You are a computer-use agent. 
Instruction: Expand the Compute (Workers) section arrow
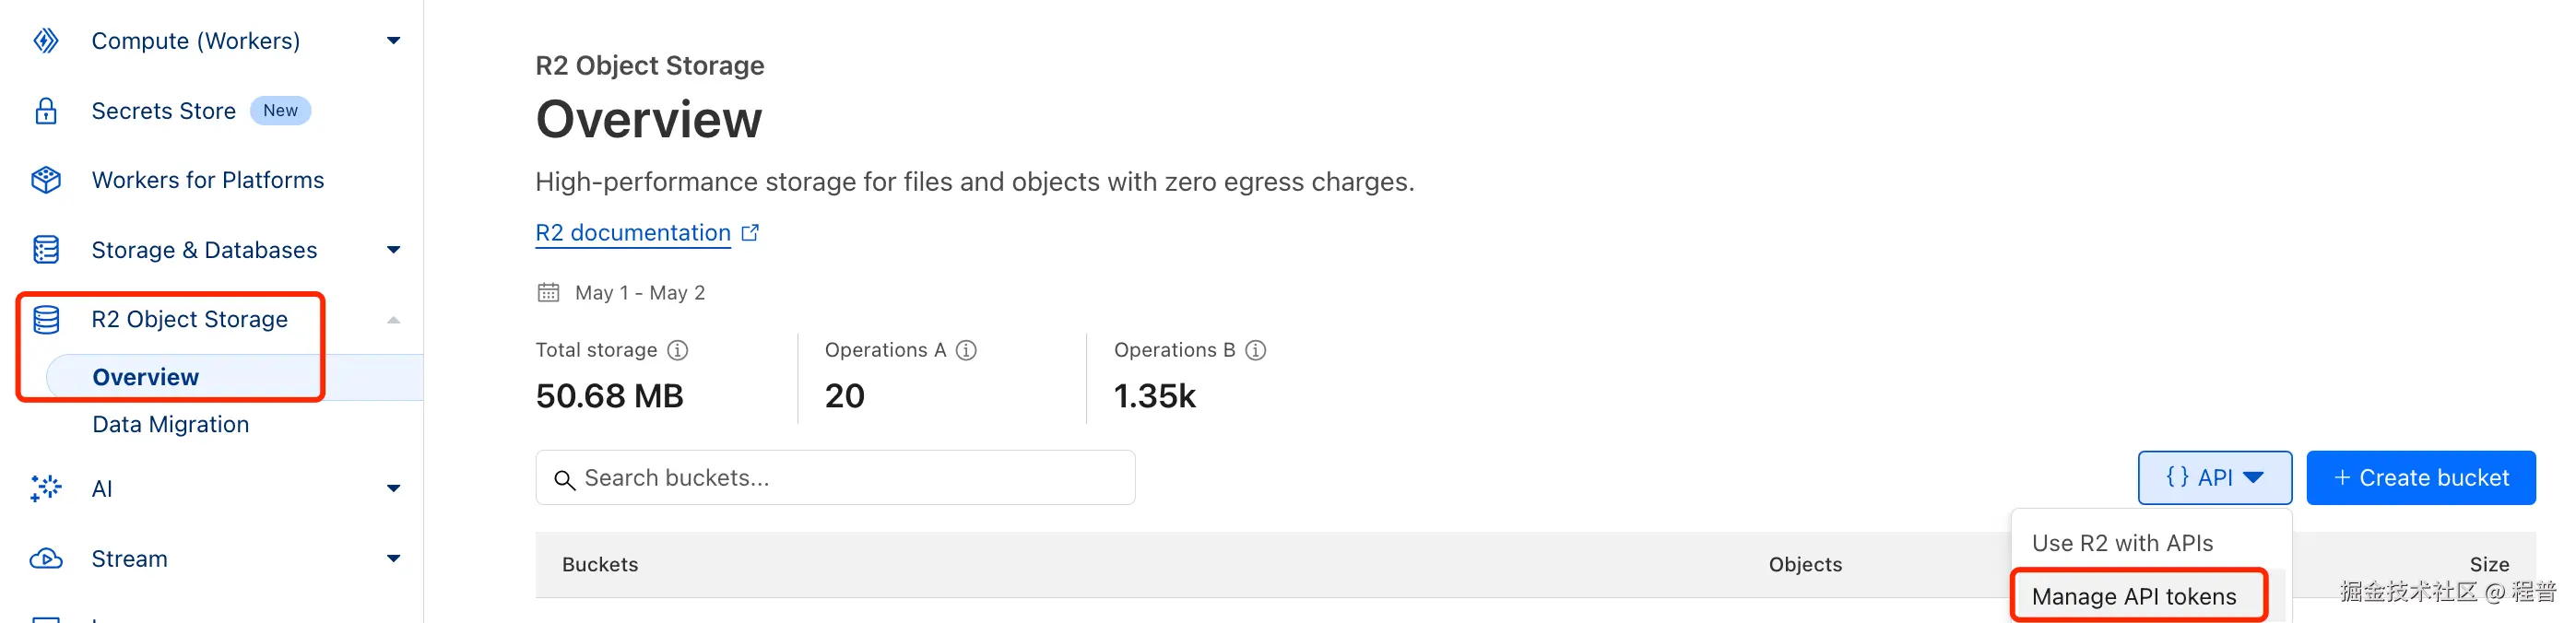point(394,41)
